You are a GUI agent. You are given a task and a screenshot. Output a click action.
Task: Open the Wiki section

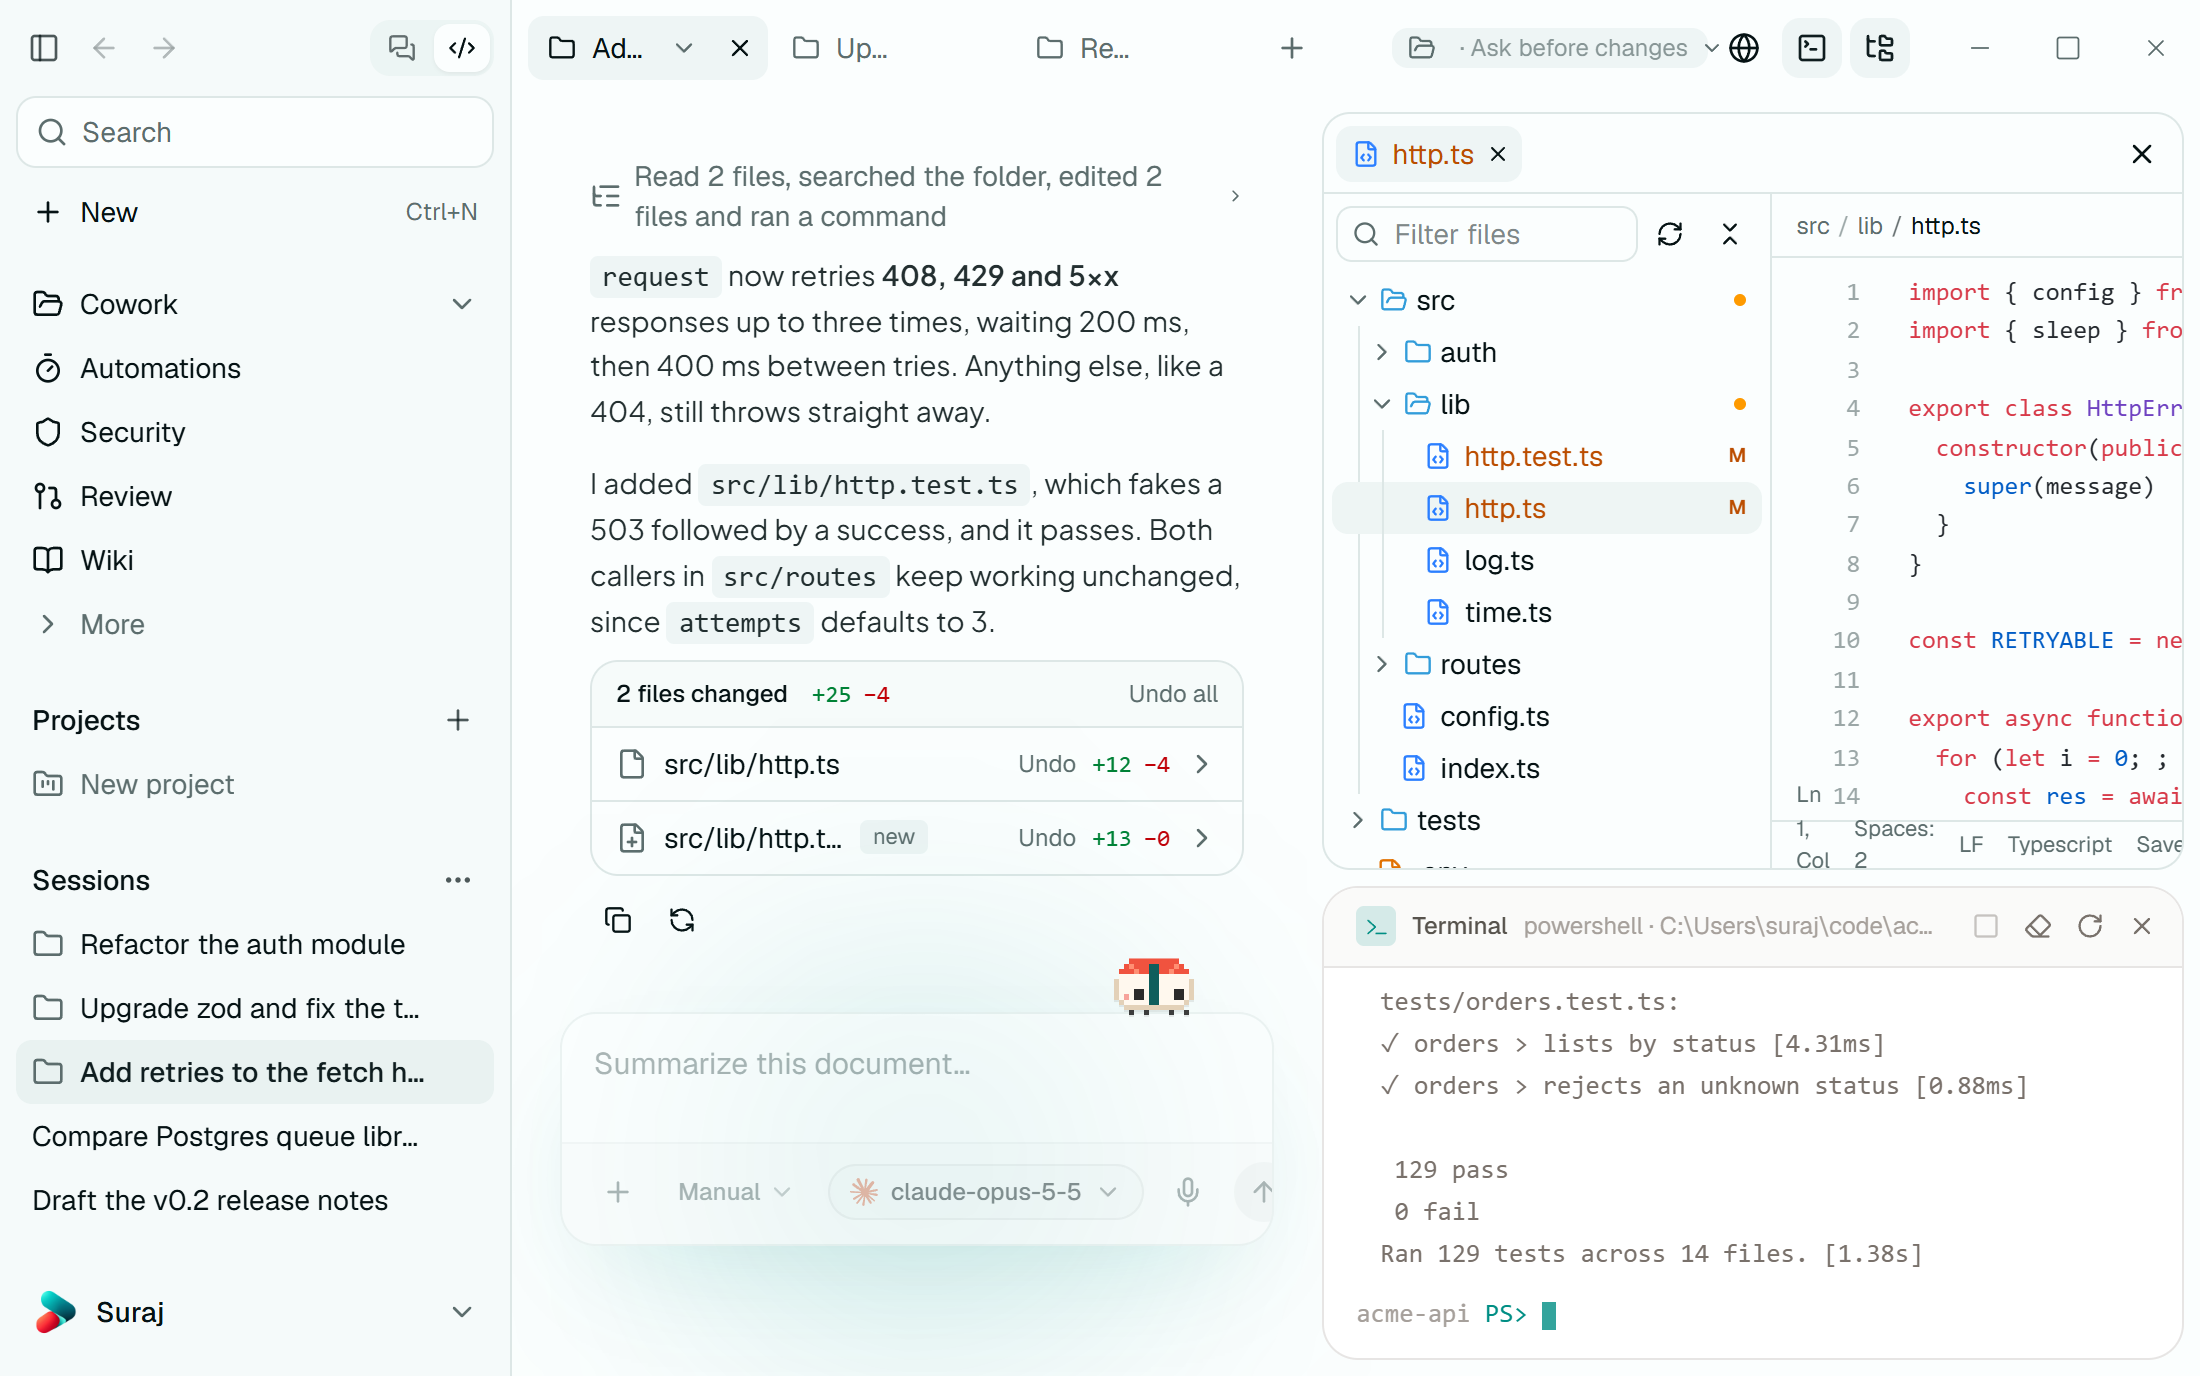pos(255,560)
